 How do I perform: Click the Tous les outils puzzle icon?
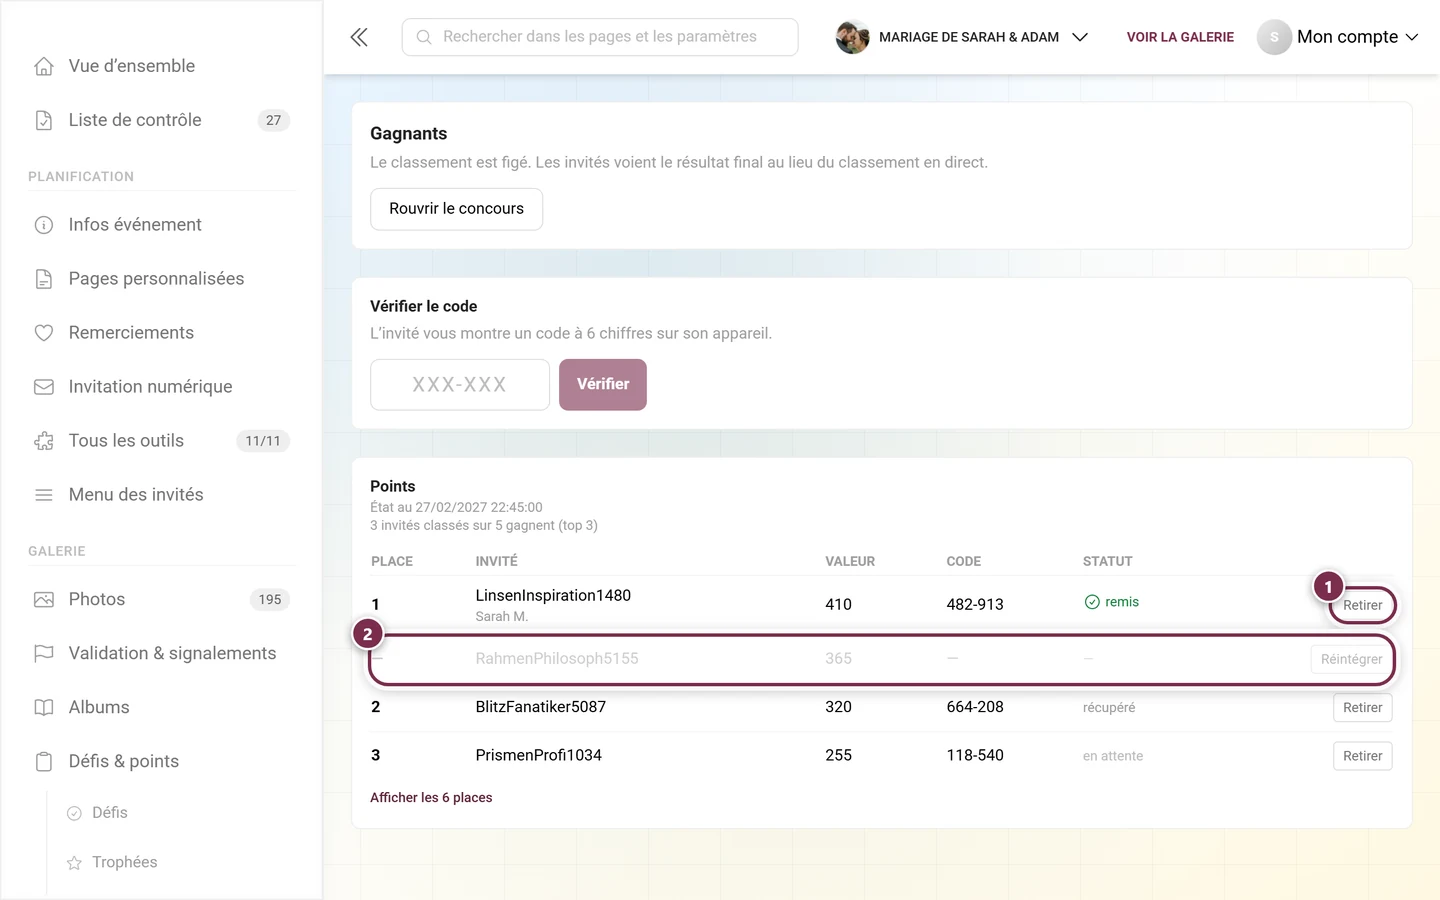coord(44,441)
